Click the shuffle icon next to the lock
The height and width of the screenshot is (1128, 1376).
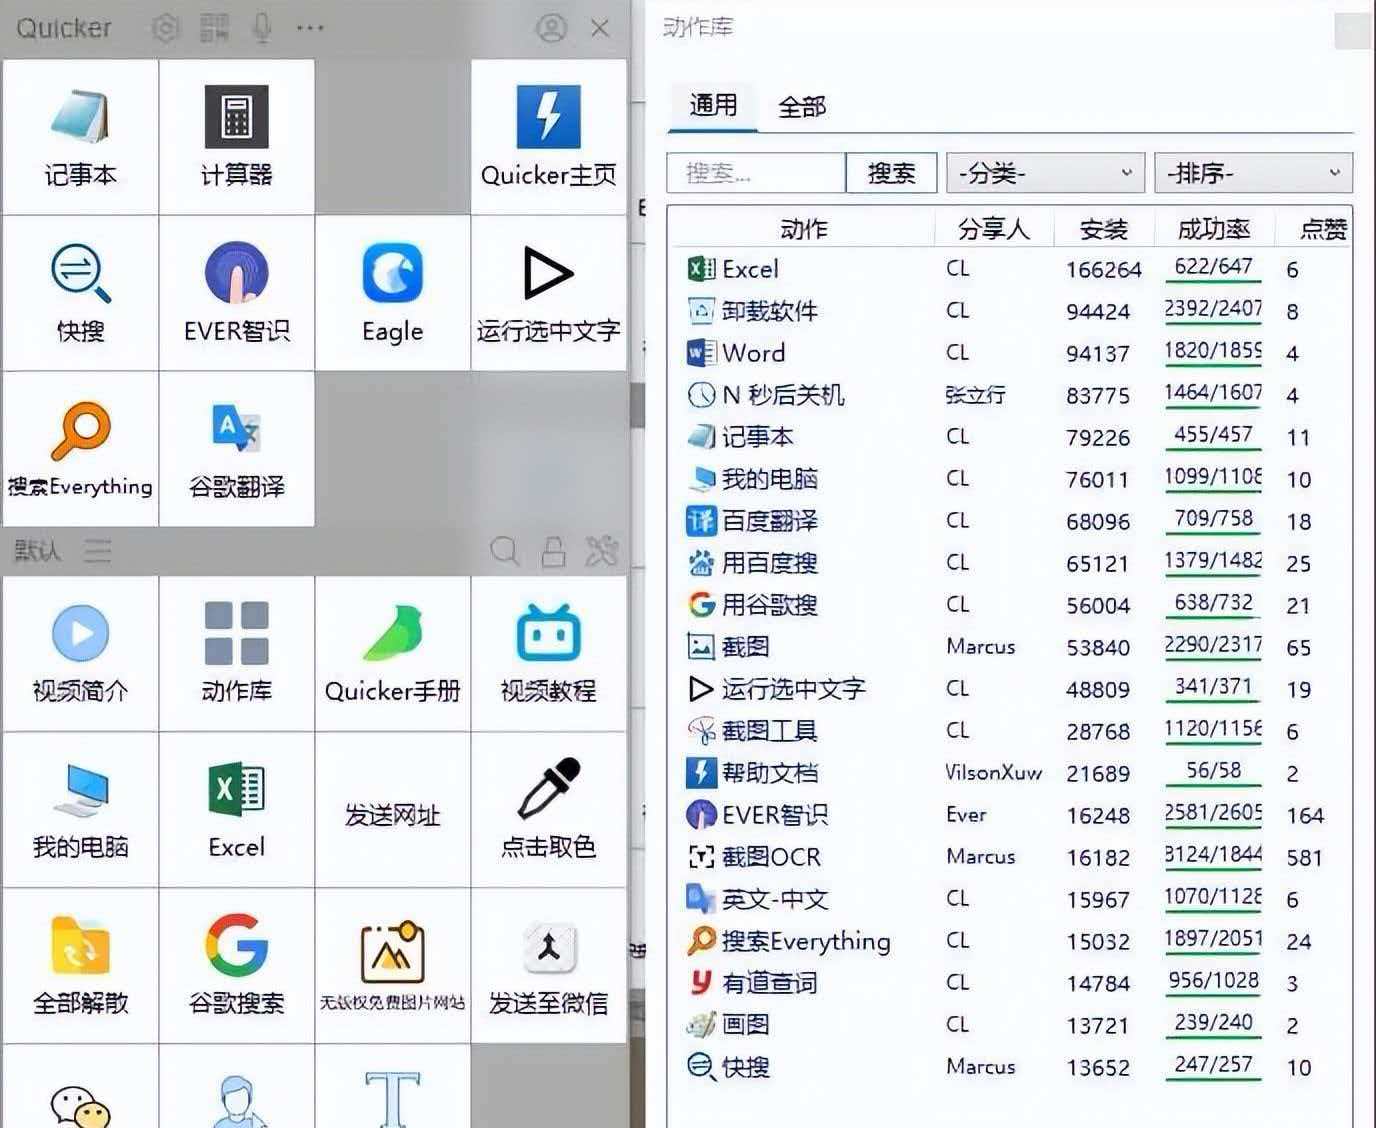601,551
